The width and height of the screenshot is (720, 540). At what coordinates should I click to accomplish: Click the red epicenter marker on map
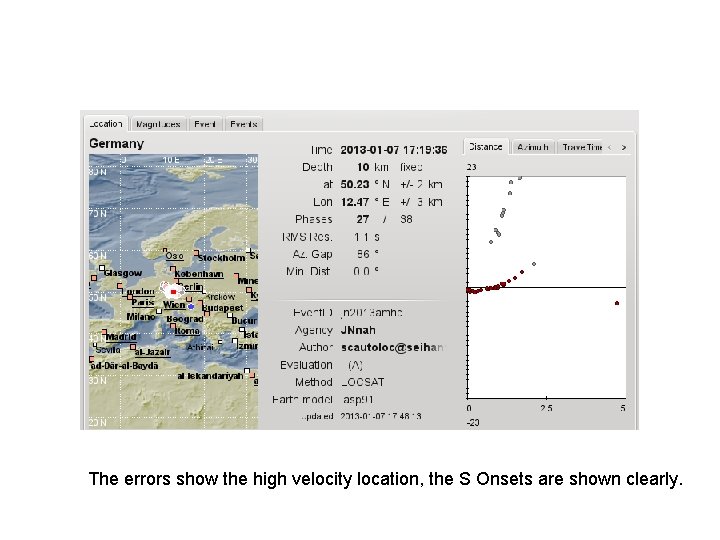click(x=173, y=292)
